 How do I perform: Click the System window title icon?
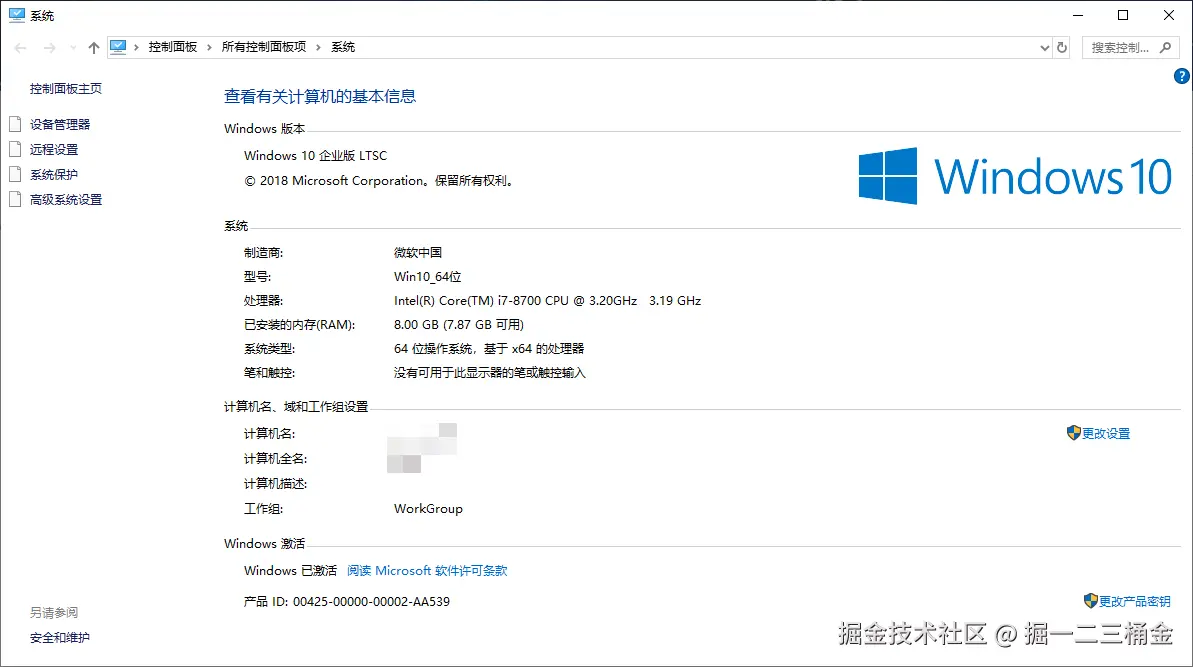[17, 15]
